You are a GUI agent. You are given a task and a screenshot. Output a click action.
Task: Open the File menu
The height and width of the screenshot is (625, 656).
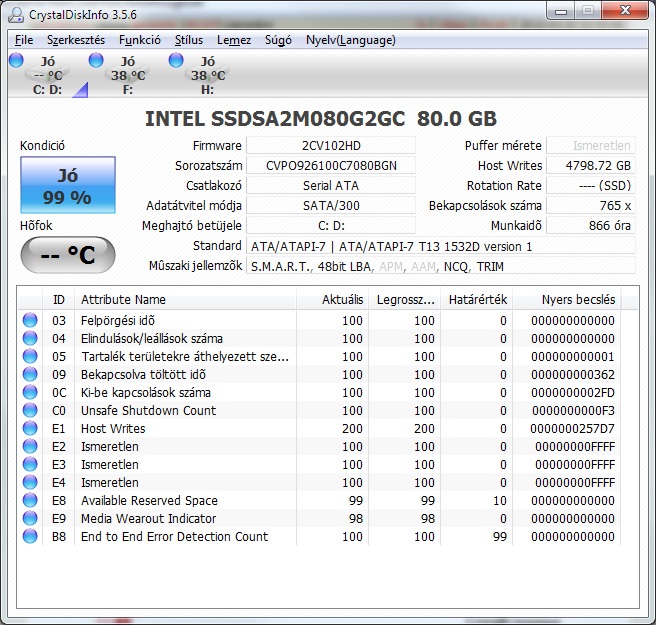pyautogui.click(x=24, y=40)
